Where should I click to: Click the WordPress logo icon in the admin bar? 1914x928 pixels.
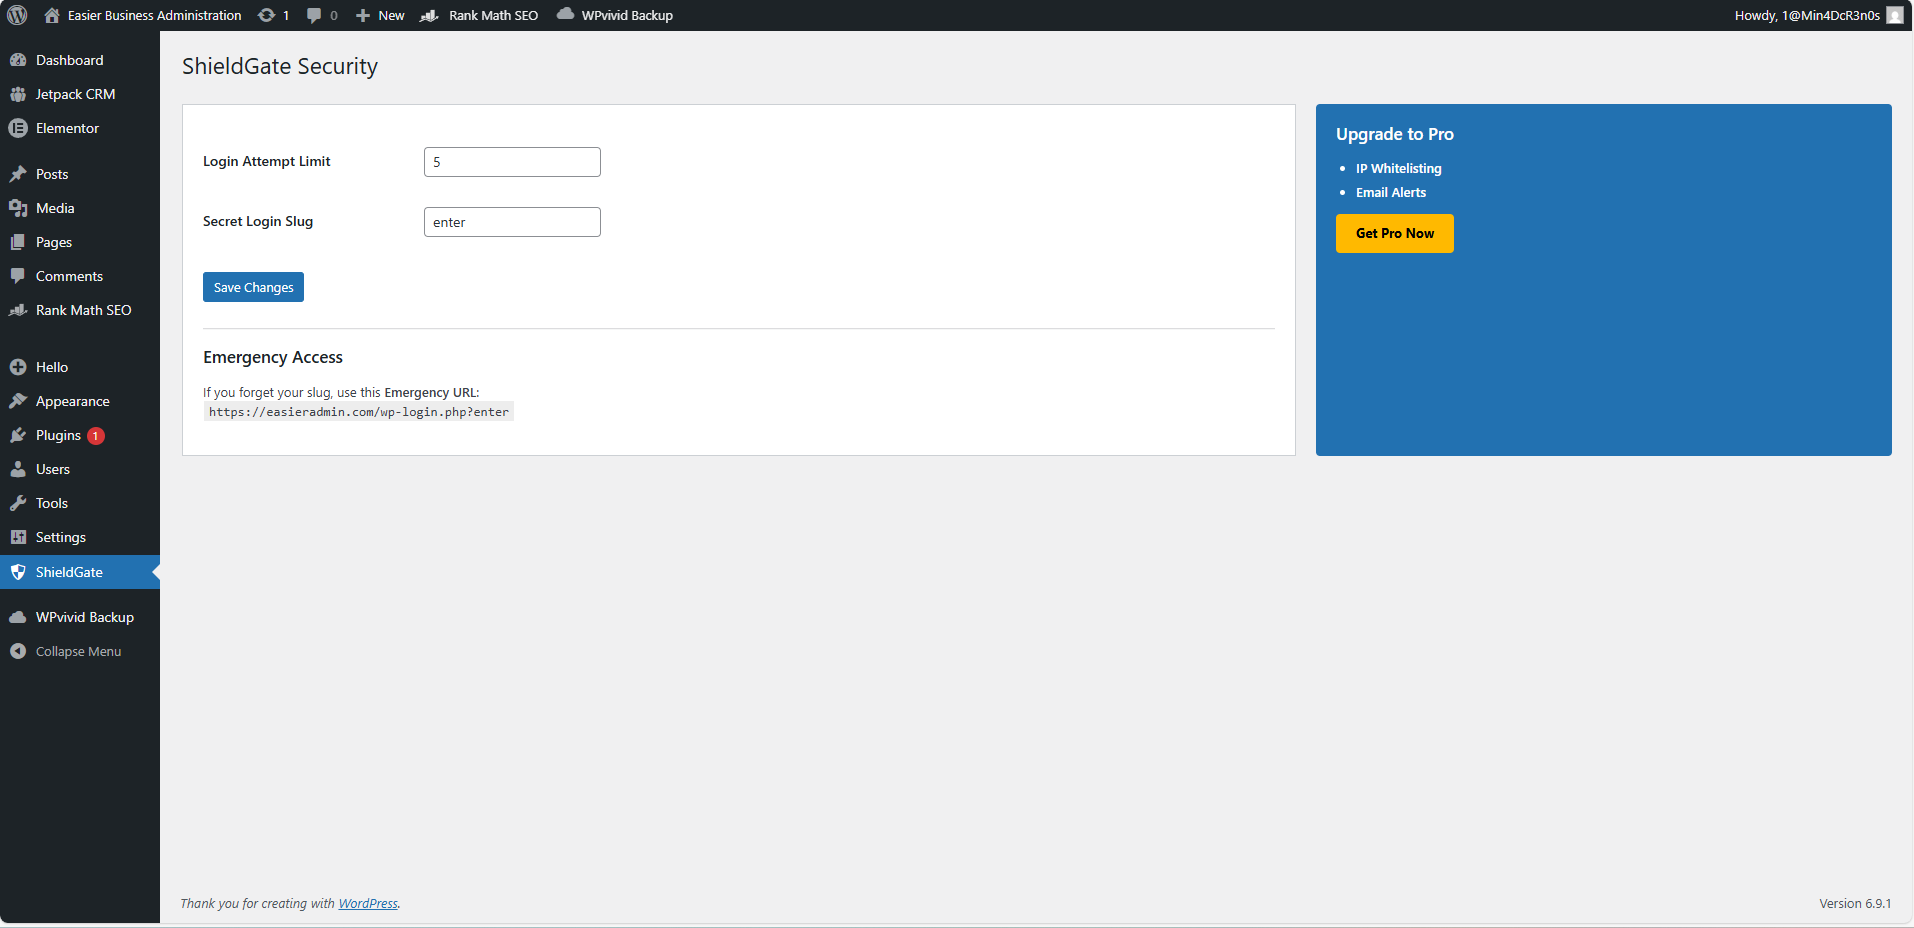pyautogui.click(x=17, y=15)
